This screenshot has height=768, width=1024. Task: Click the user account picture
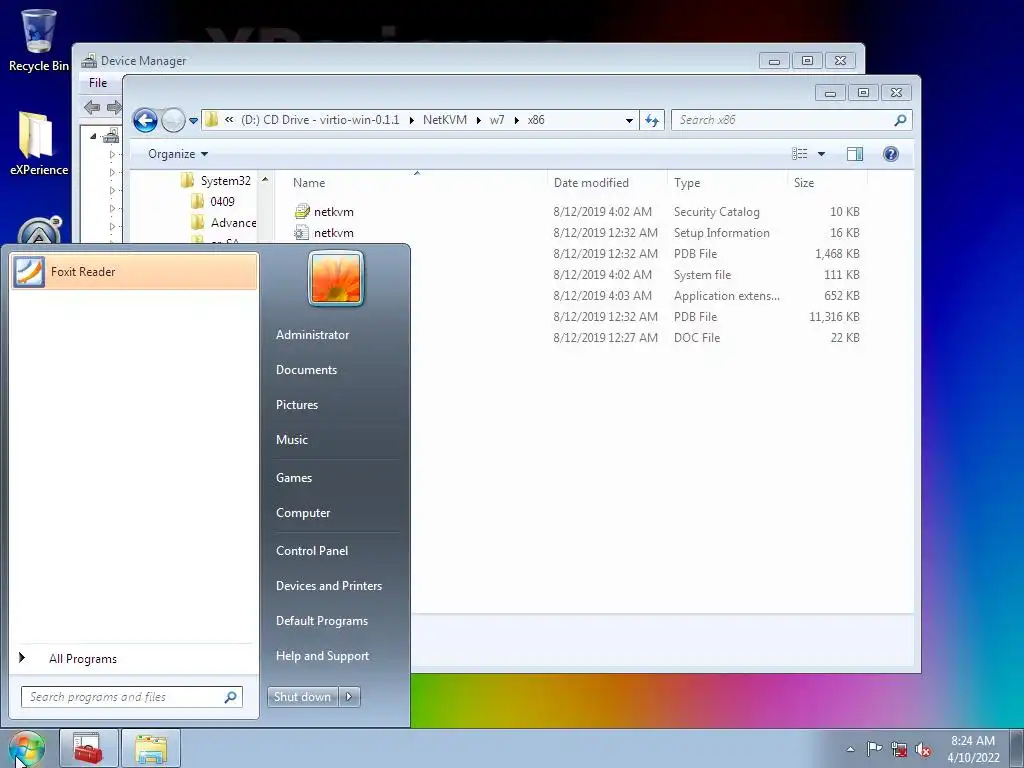click(x=336, y=279)
